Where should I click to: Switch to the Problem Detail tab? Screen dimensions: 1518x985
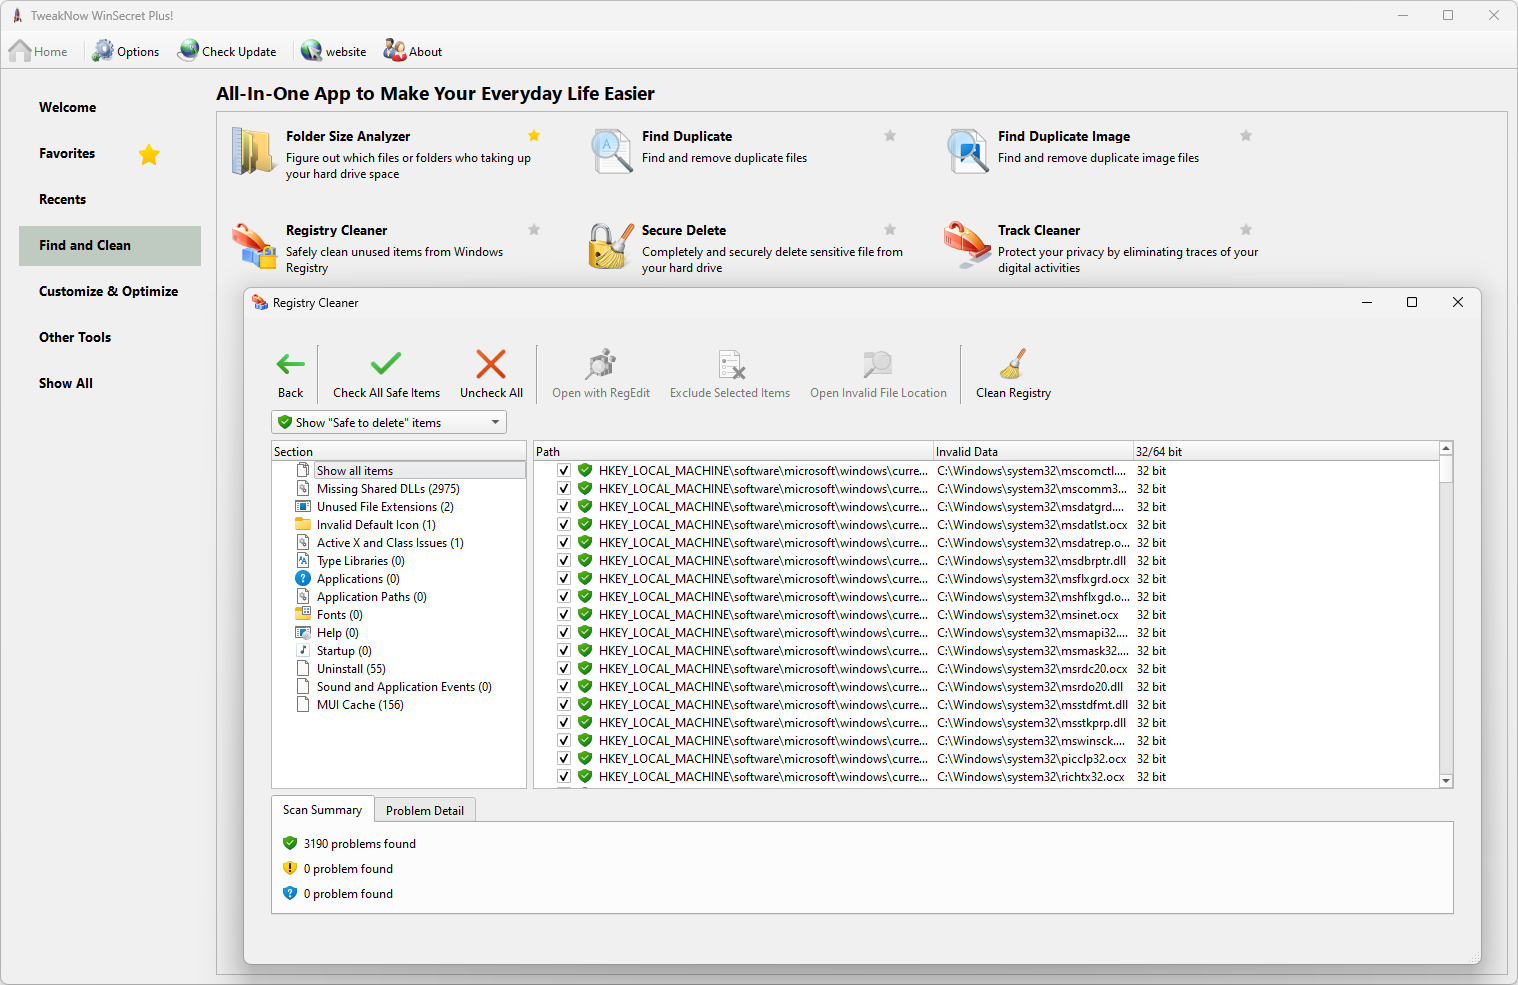425,811
